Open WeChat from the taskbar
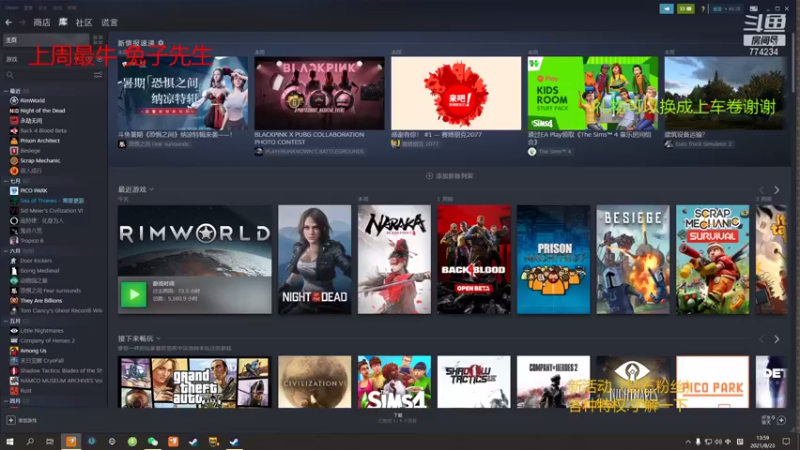 (153, 441)
